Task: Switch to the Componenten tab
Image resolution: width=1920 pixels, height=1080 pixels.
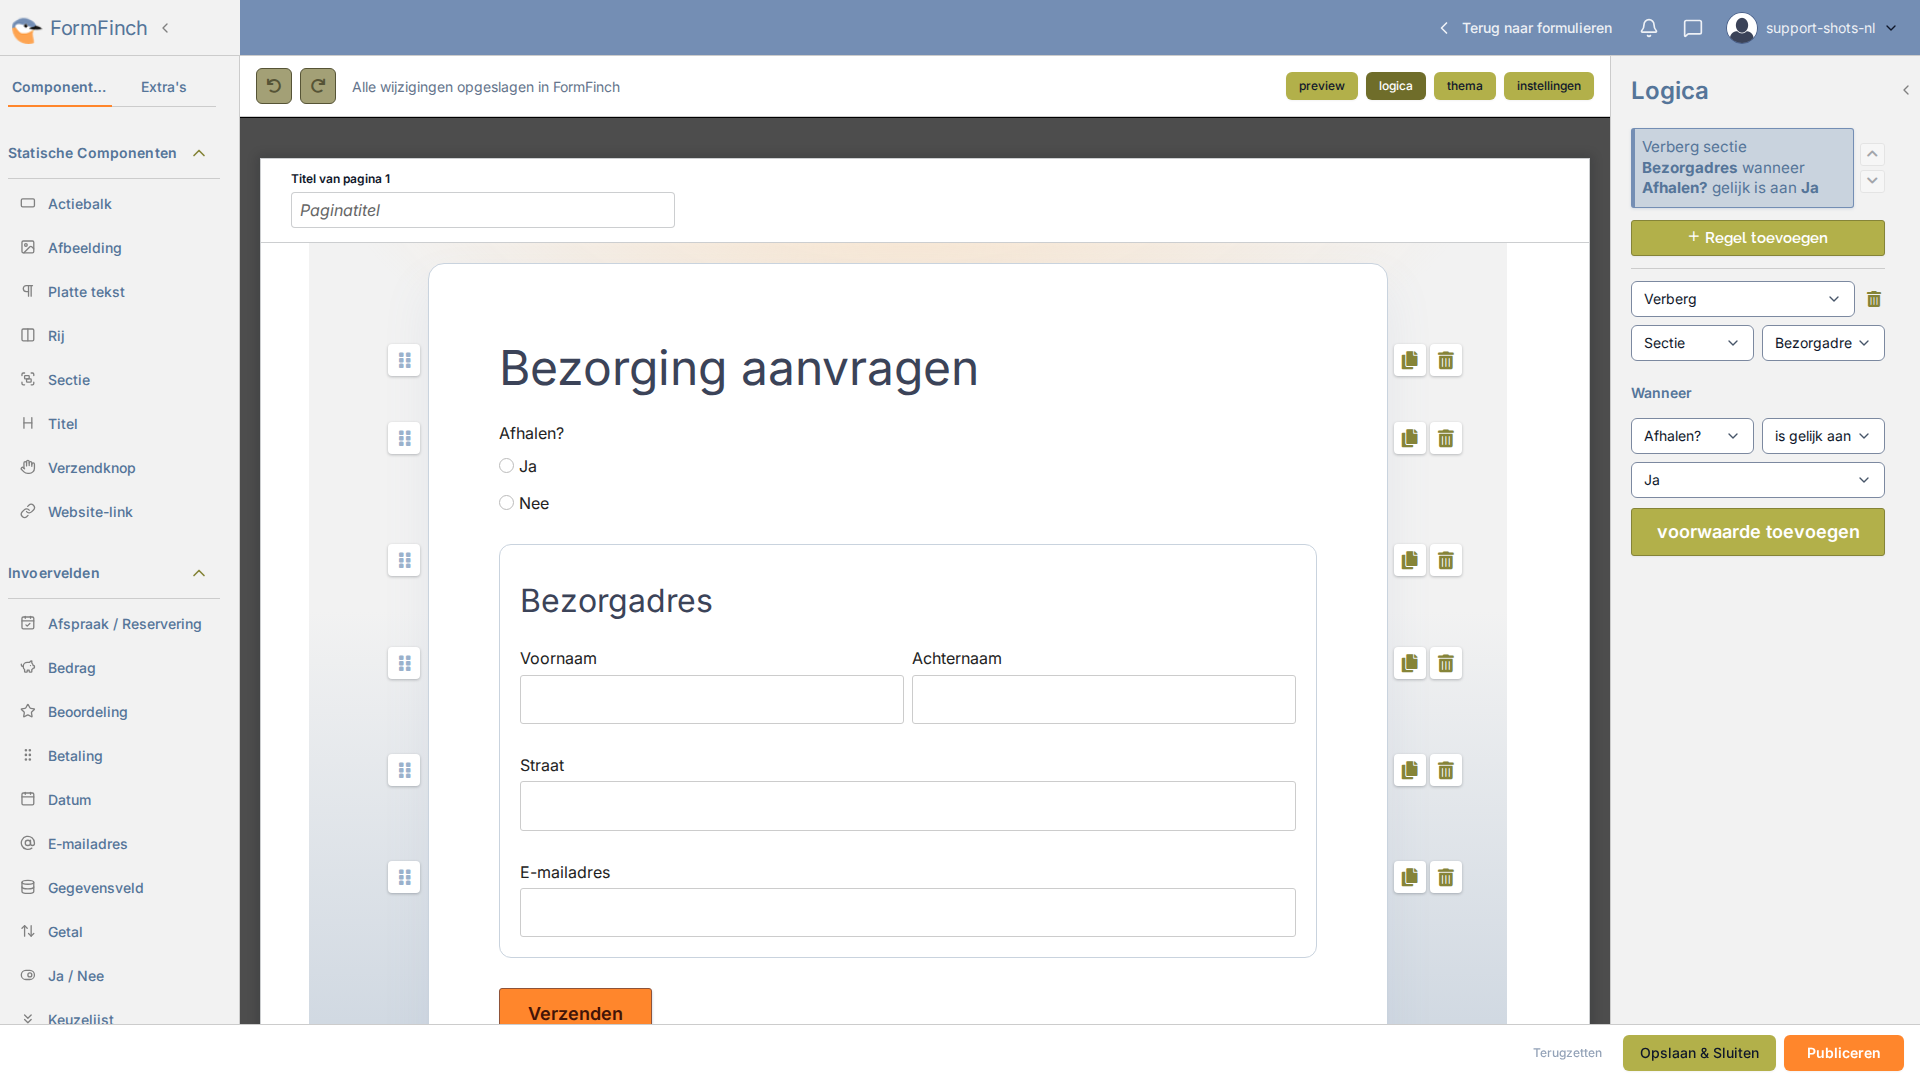Action: tap(59, 87)
